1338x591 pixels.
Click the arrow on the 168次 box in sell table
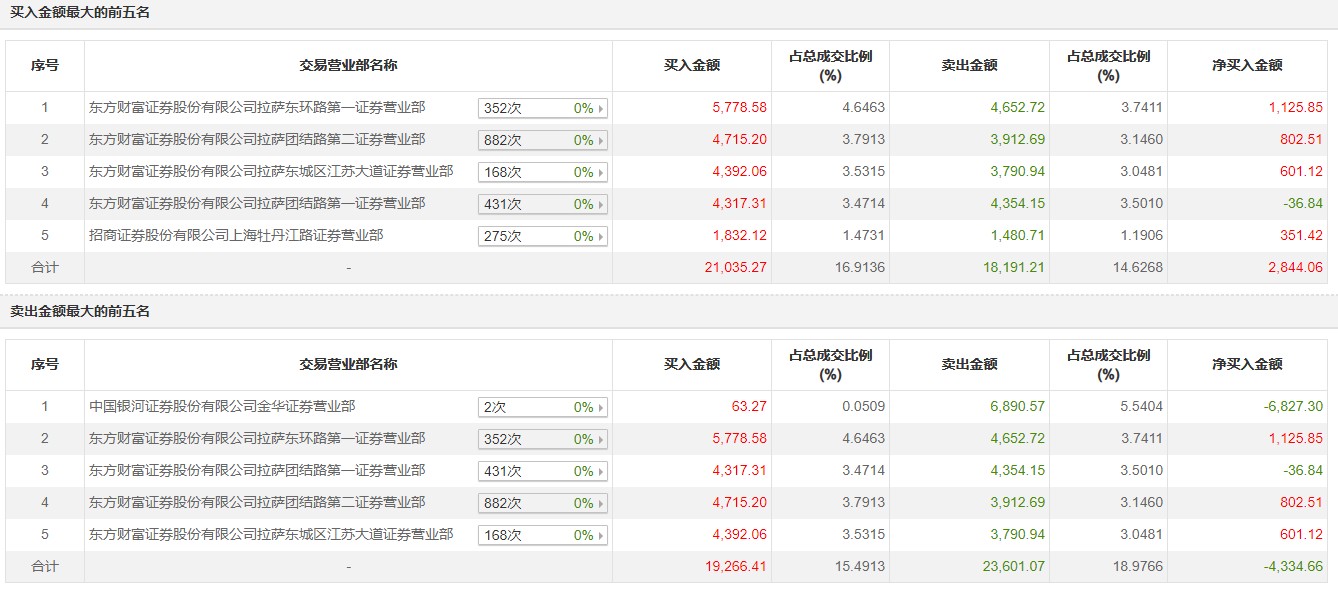point(601,536)
